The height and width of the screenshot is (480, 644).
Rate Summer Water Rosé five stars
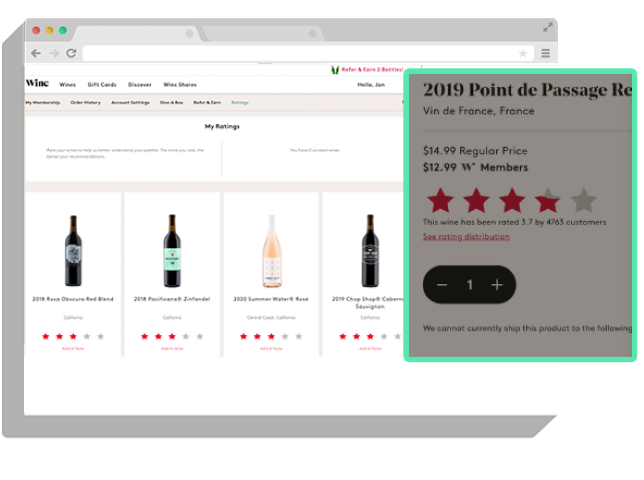[299, 337]
